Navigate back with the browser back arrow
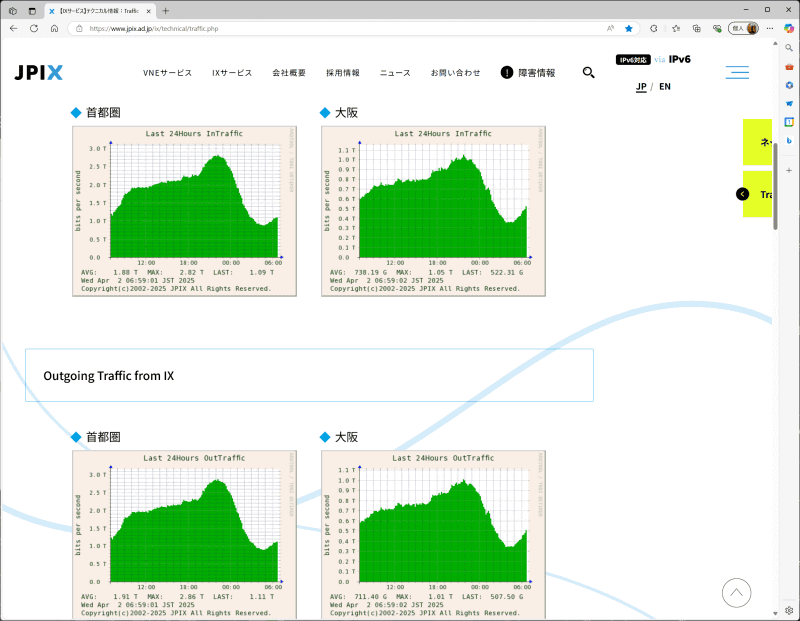800x621 pixels. (x=13, y=30)
